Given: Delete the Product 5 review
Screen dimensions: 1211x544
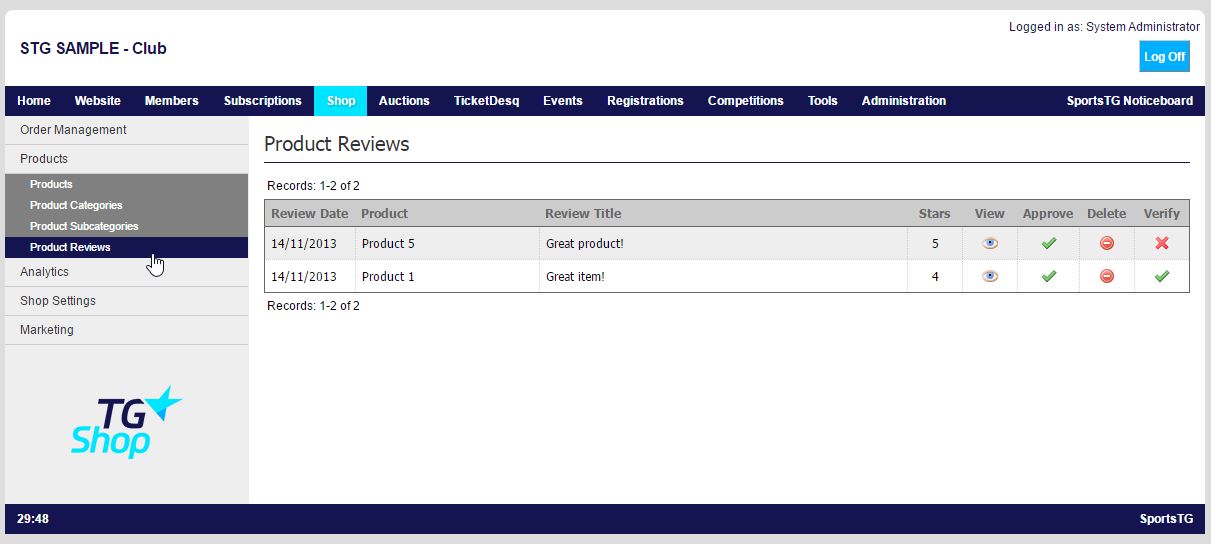Looking at the screenshot, I should tap(1107, 243).
